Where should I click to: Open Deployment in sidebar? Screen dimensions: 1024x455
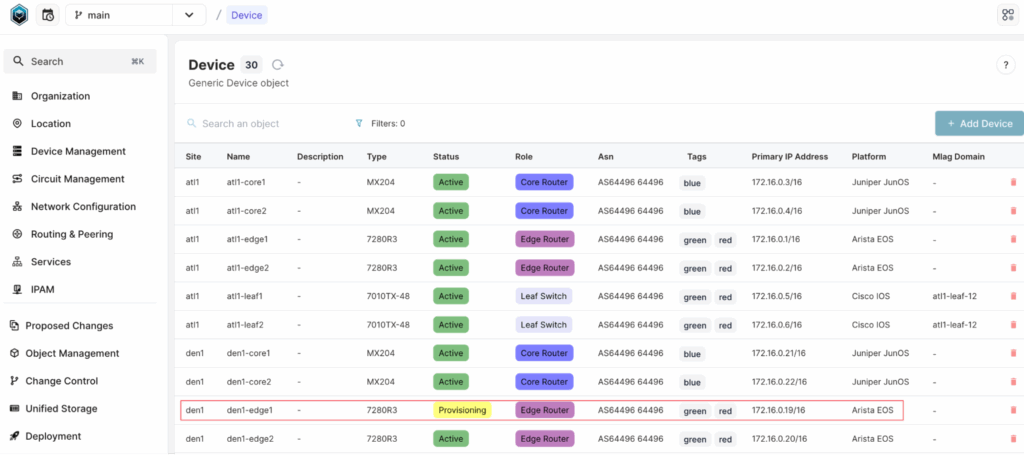(53, 436)
